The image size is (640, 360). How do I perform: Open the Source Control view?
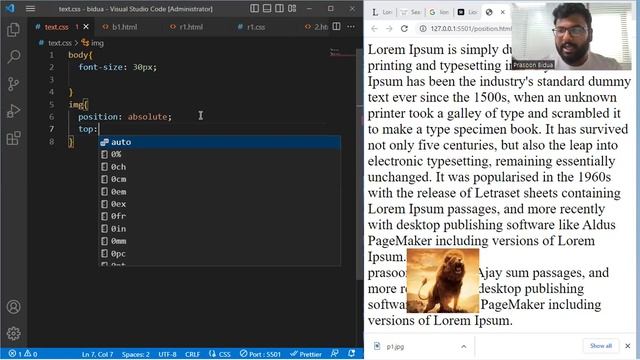click(13, 84)
